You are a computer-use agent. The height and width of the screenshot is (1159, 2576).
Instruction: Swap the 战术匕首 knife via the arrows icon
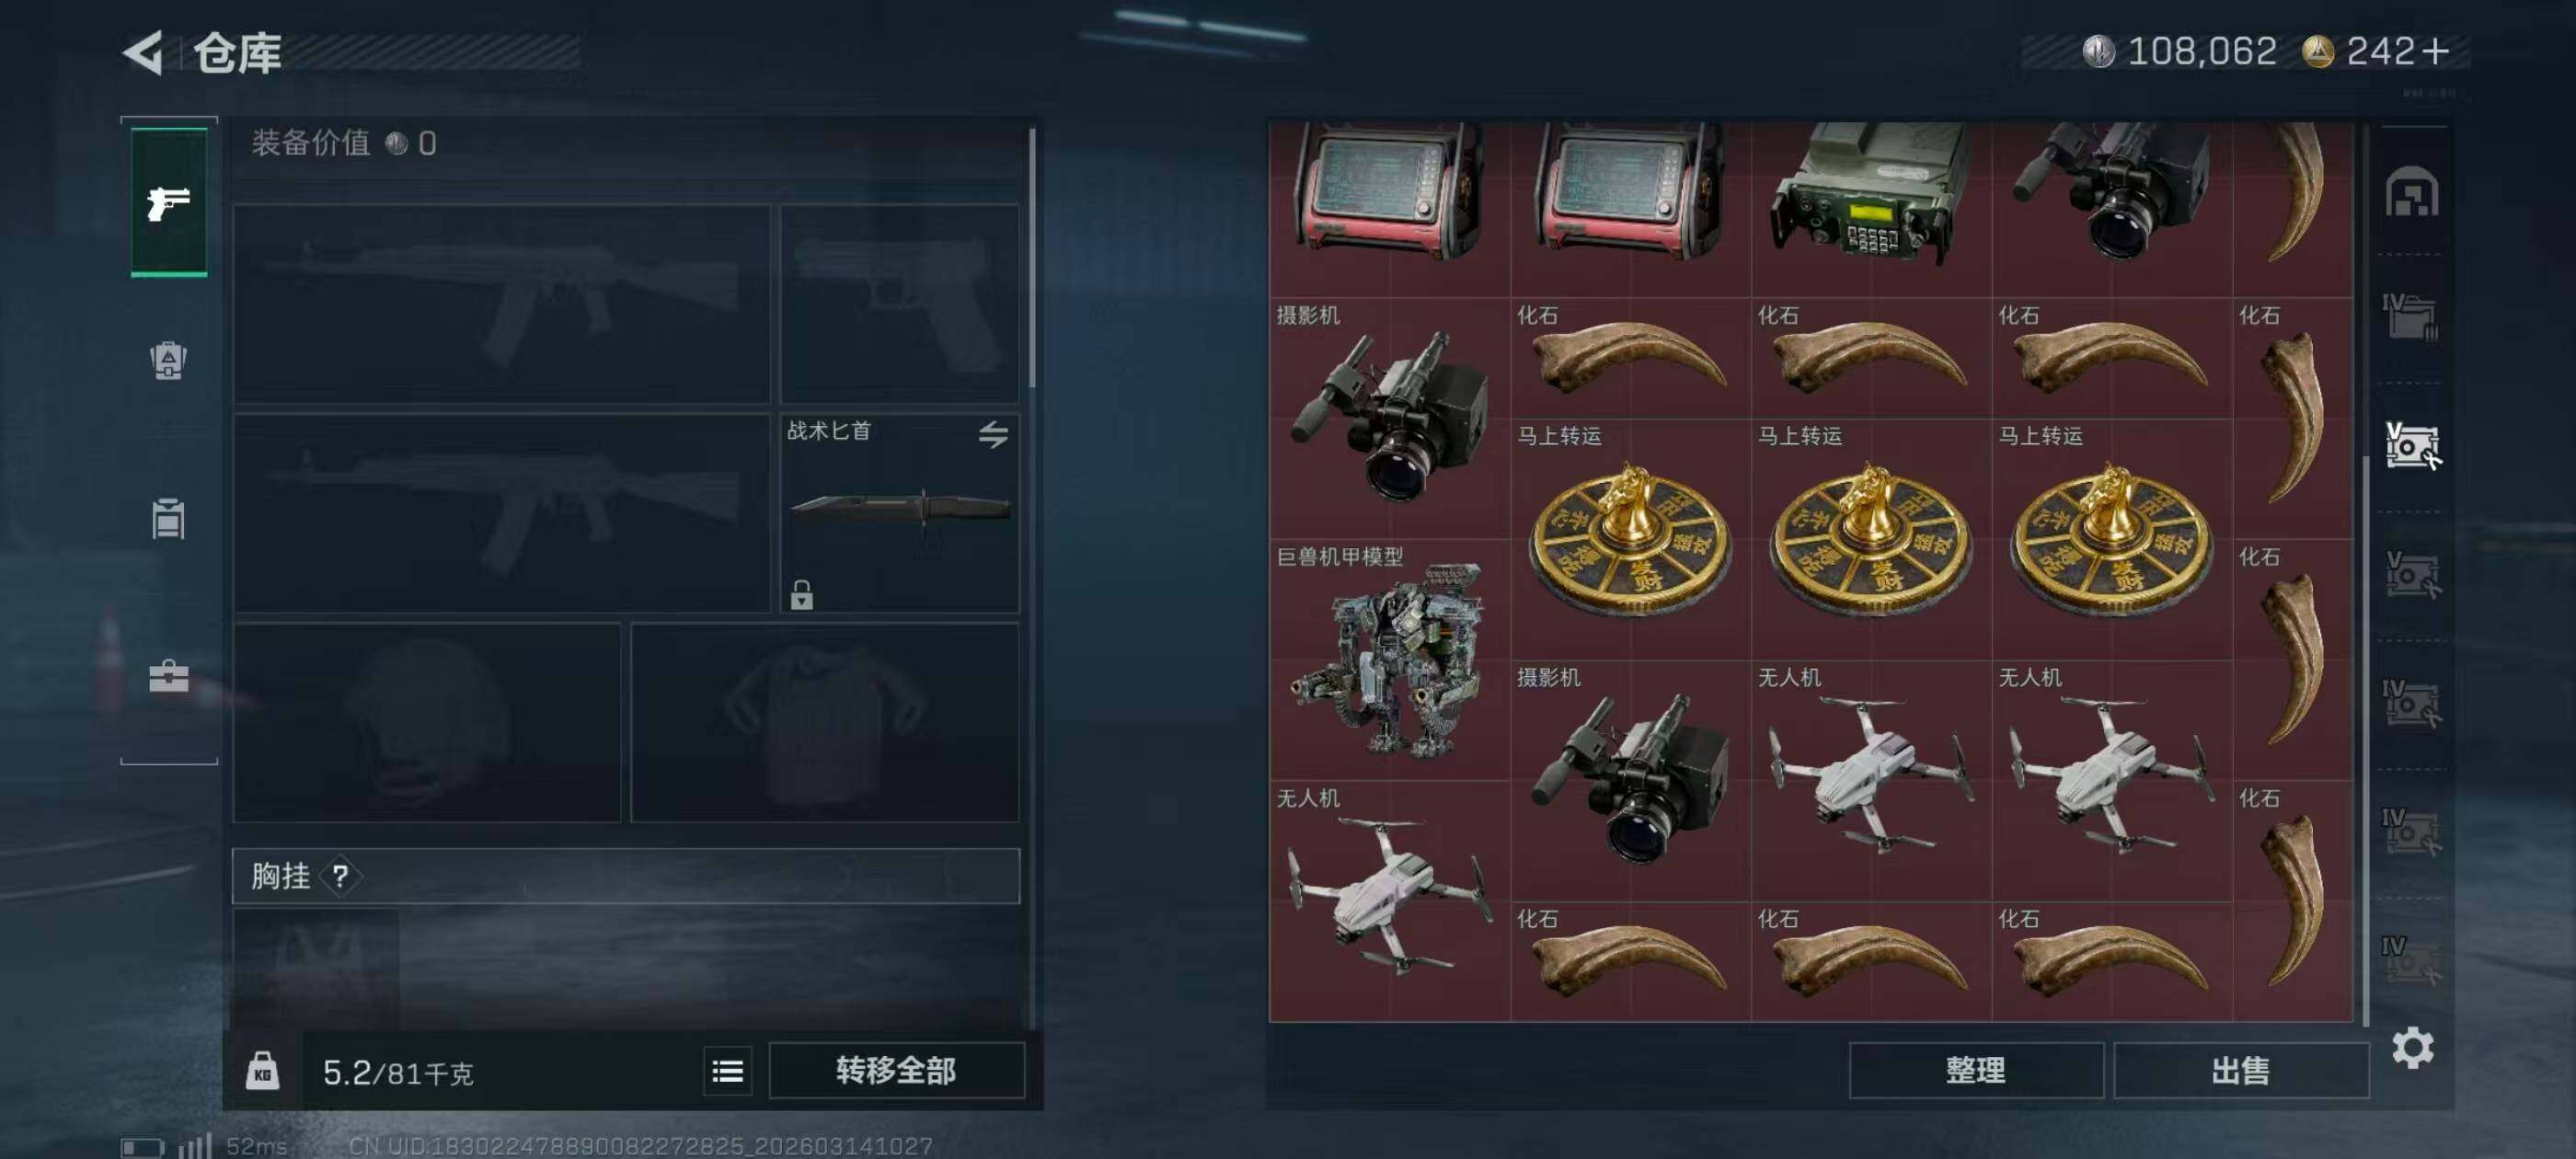click(992, 434)
